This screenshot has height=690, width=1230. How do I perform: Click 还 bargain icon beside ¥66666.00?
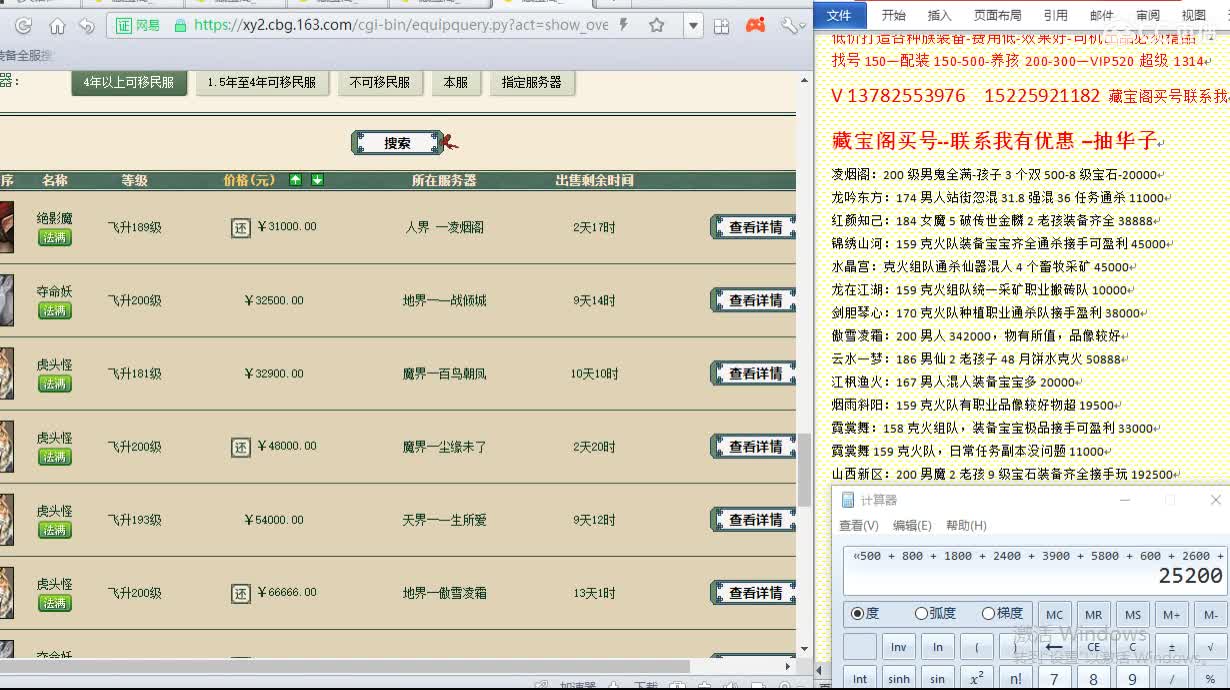[240, 593]
